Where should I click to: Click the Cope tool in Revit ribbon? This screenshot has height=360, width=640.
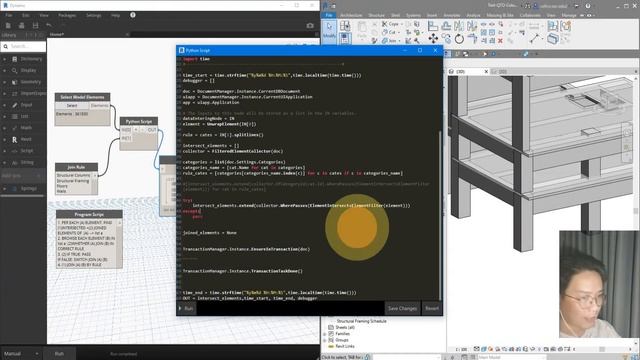click(x=391, y=24)
